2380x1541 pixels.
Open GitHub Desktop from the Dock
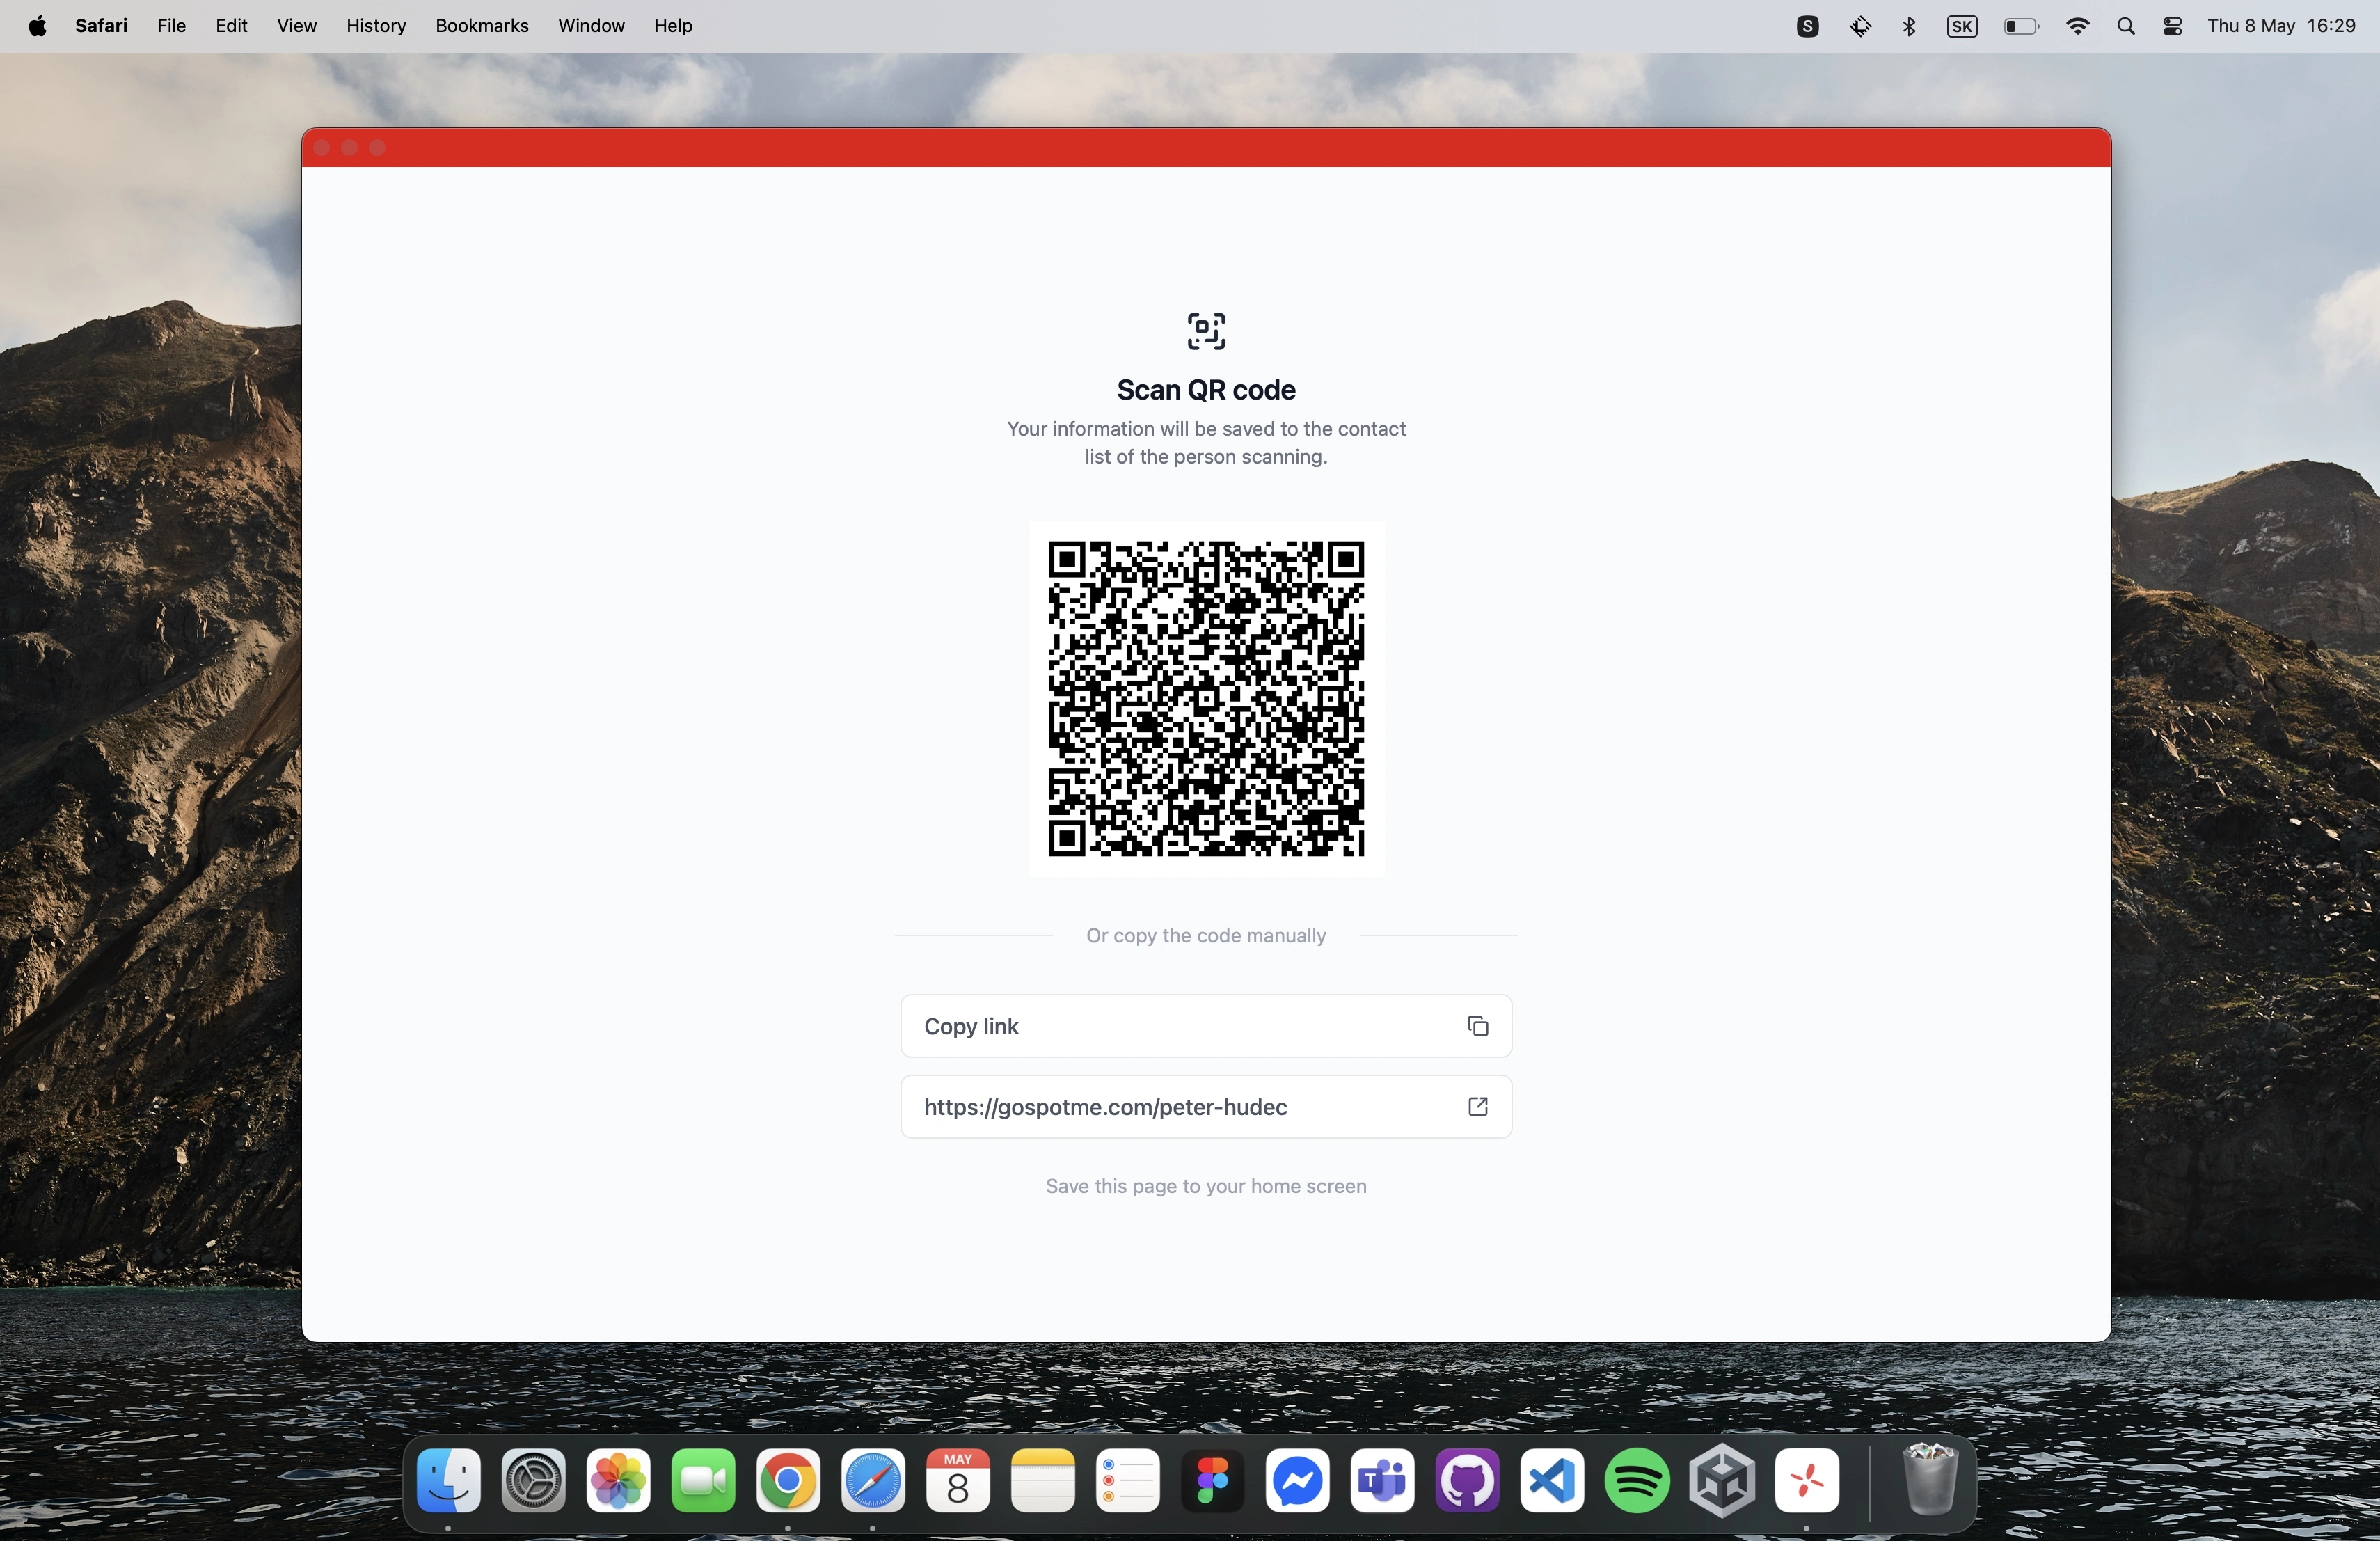1468,1480
